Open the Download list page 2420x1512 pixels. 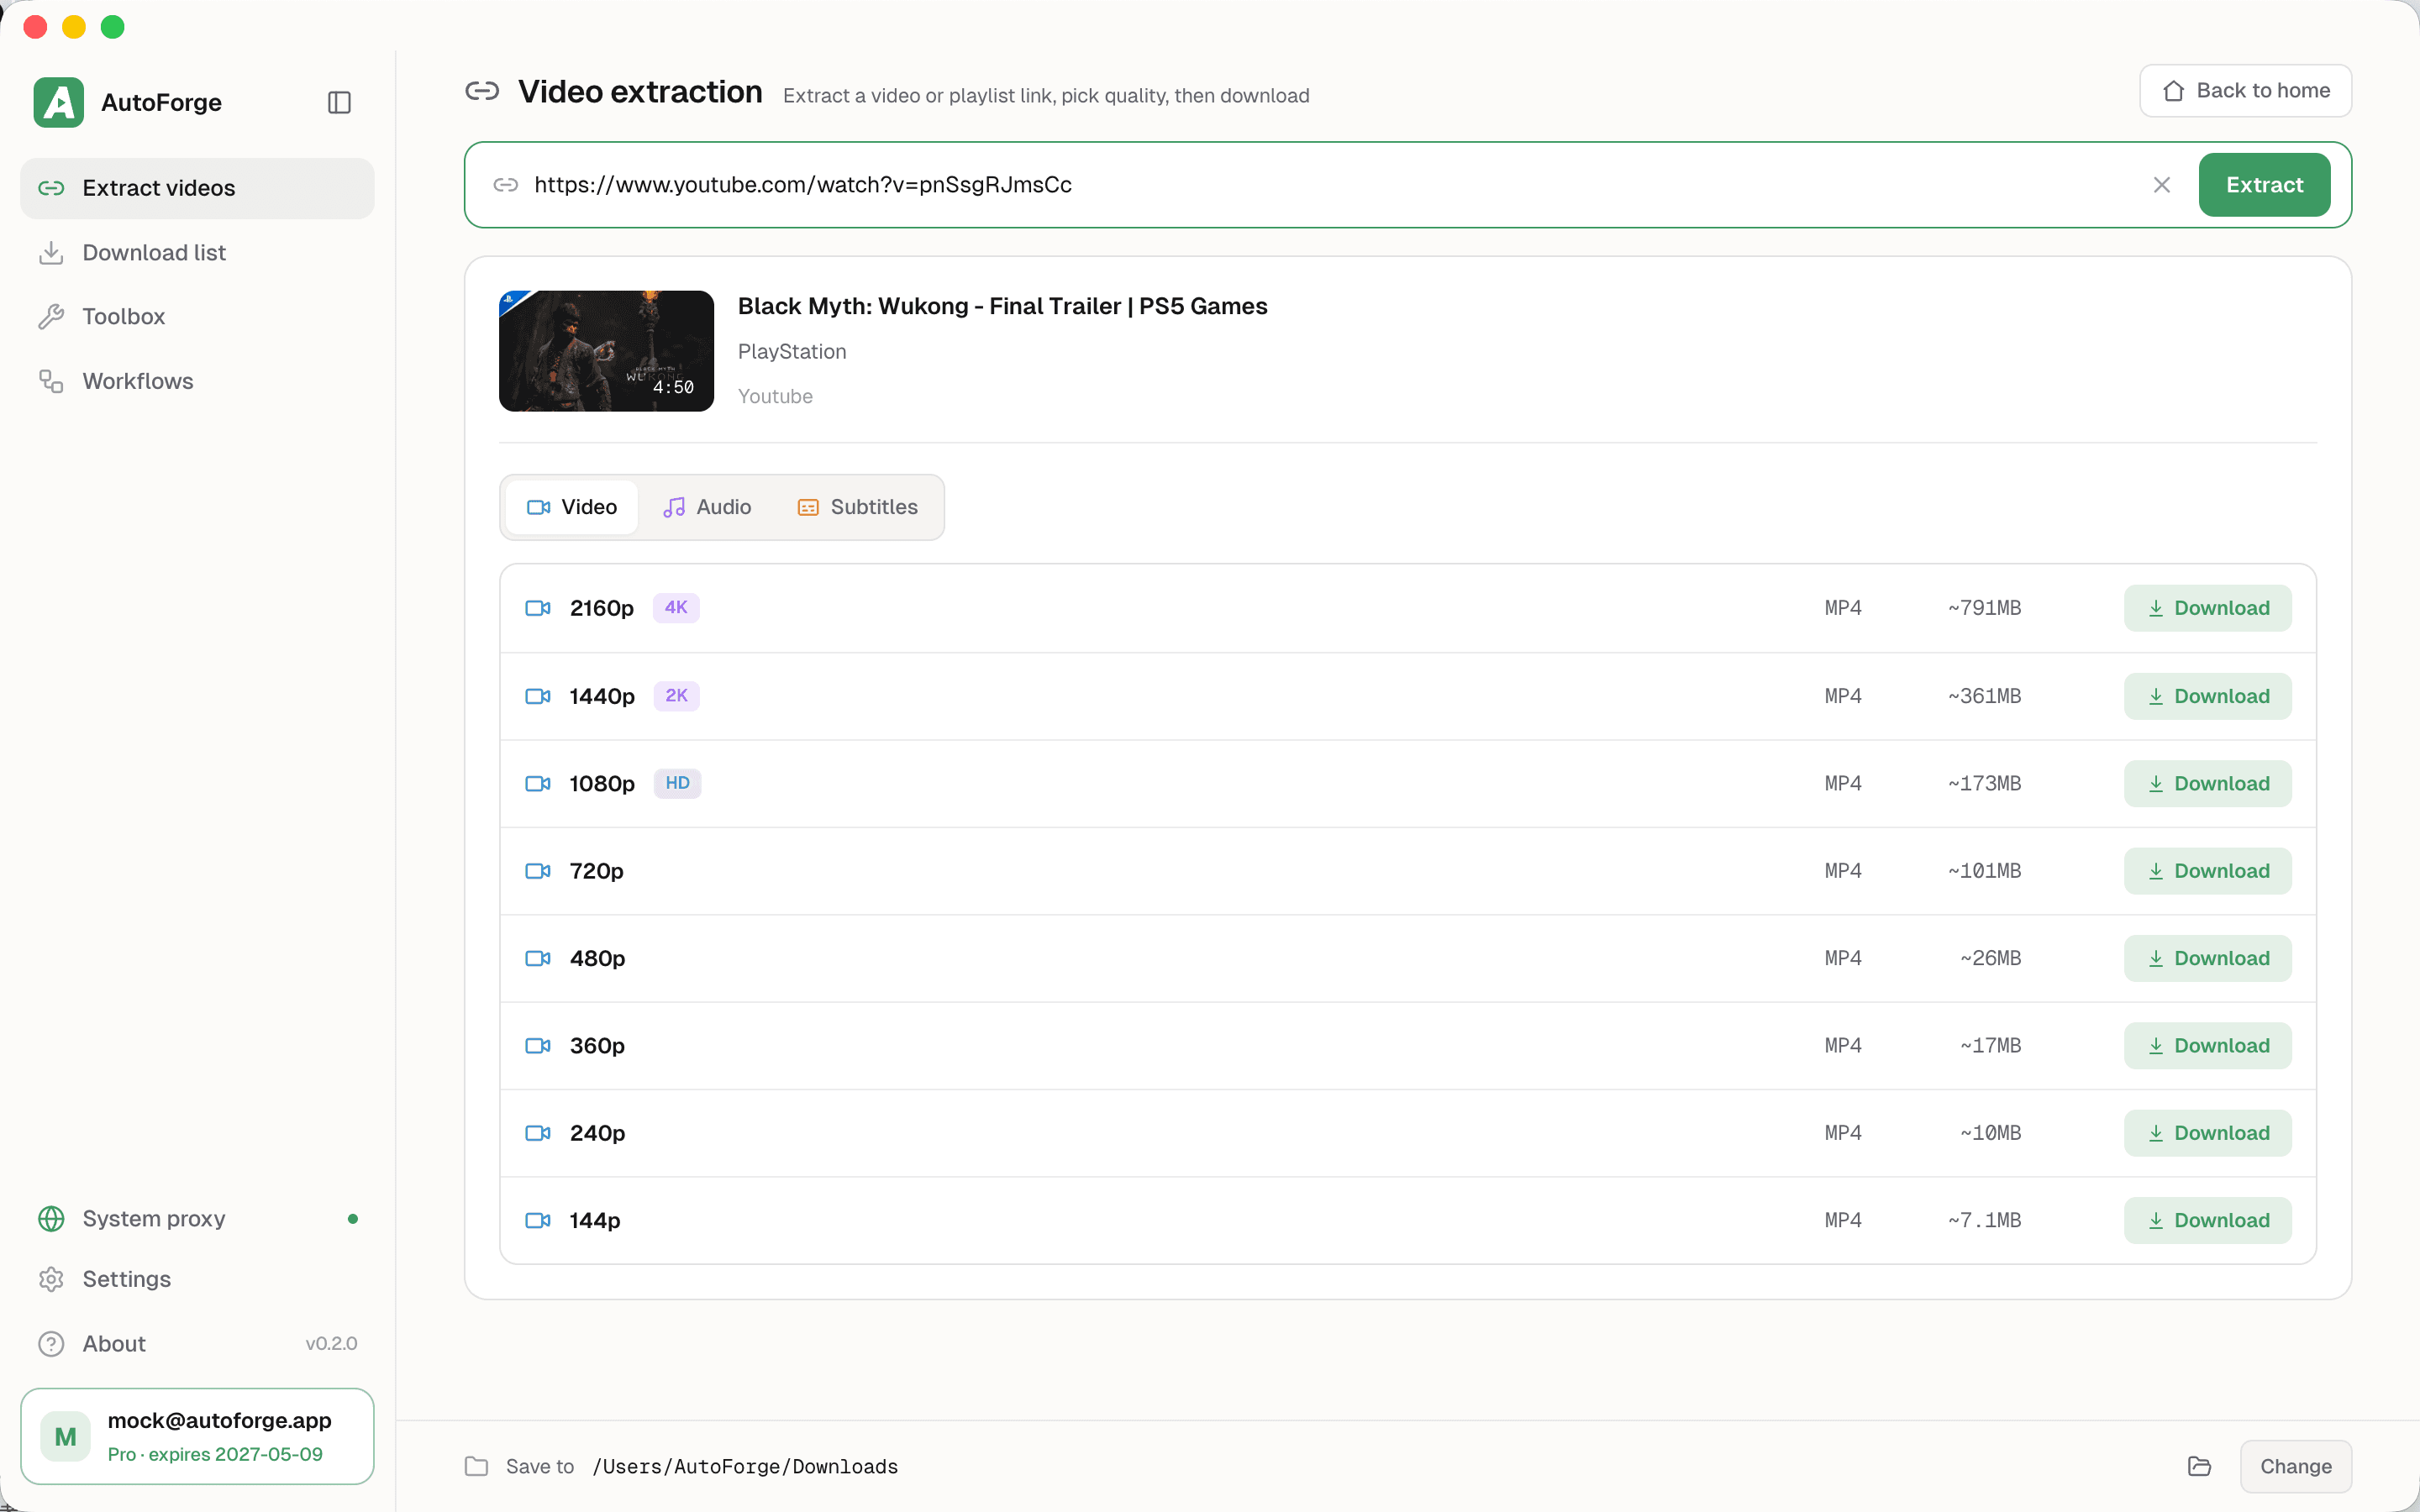[x=197, y=253]
